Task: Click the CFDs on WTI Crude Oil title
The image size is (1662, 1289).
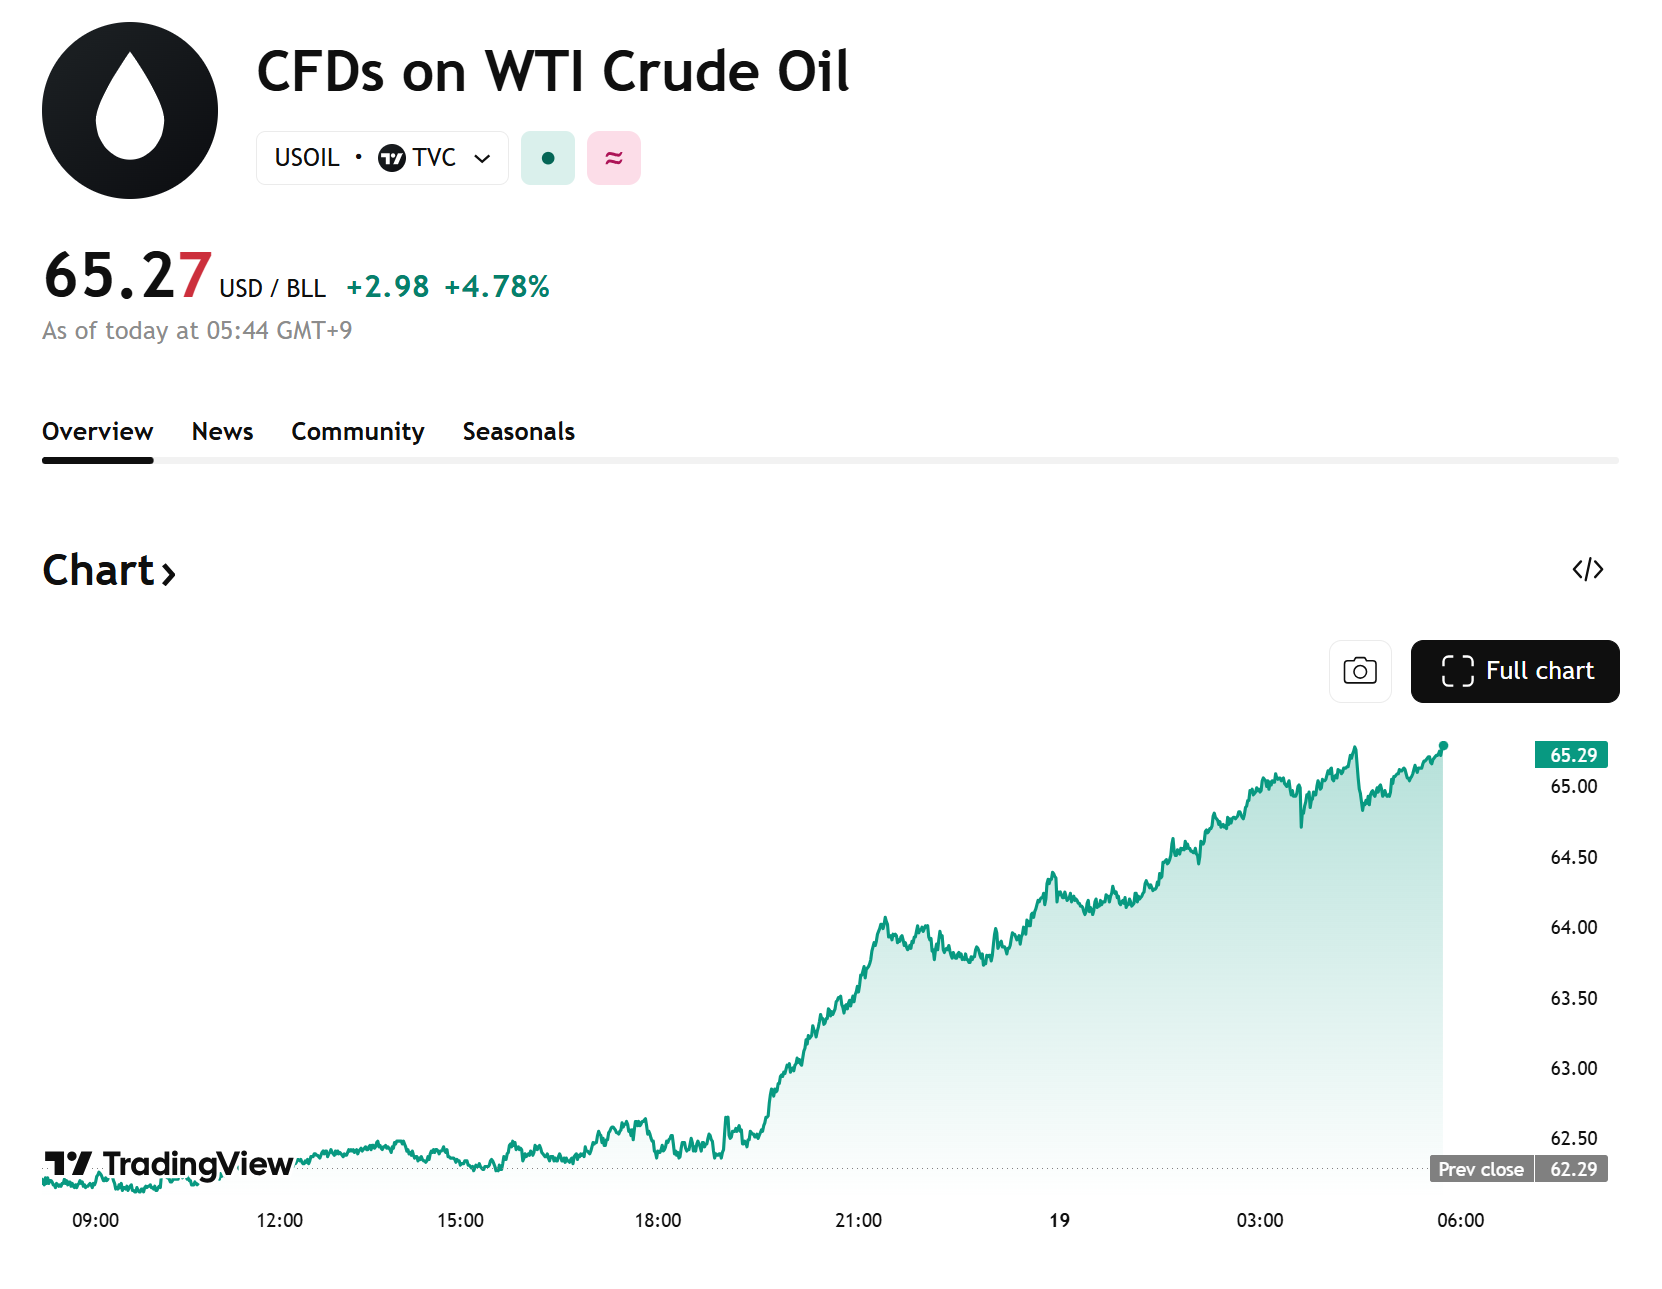Action: tap(553, 72)
